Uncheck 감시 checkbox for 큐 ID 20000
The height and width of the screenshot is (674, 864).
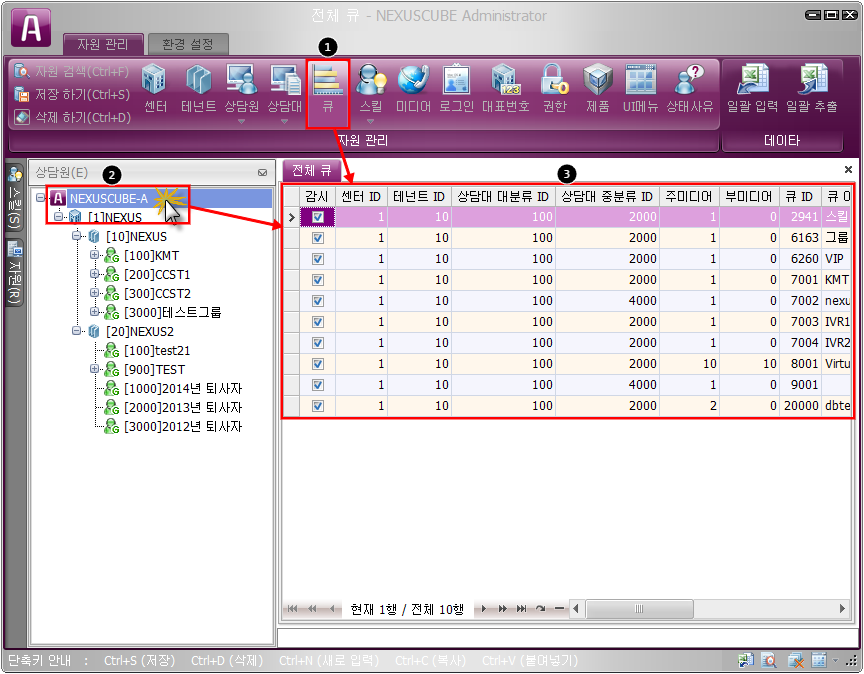[318, 406]
